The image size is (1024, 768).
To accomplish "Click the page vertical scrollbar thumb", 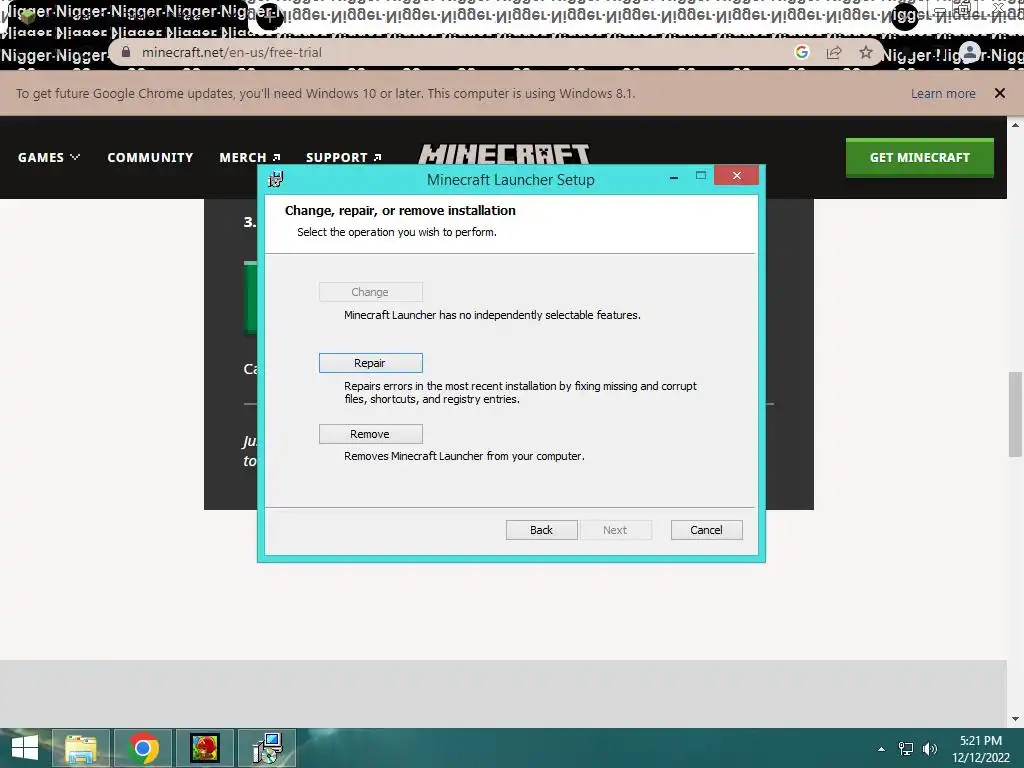I will pos(1016,414).
